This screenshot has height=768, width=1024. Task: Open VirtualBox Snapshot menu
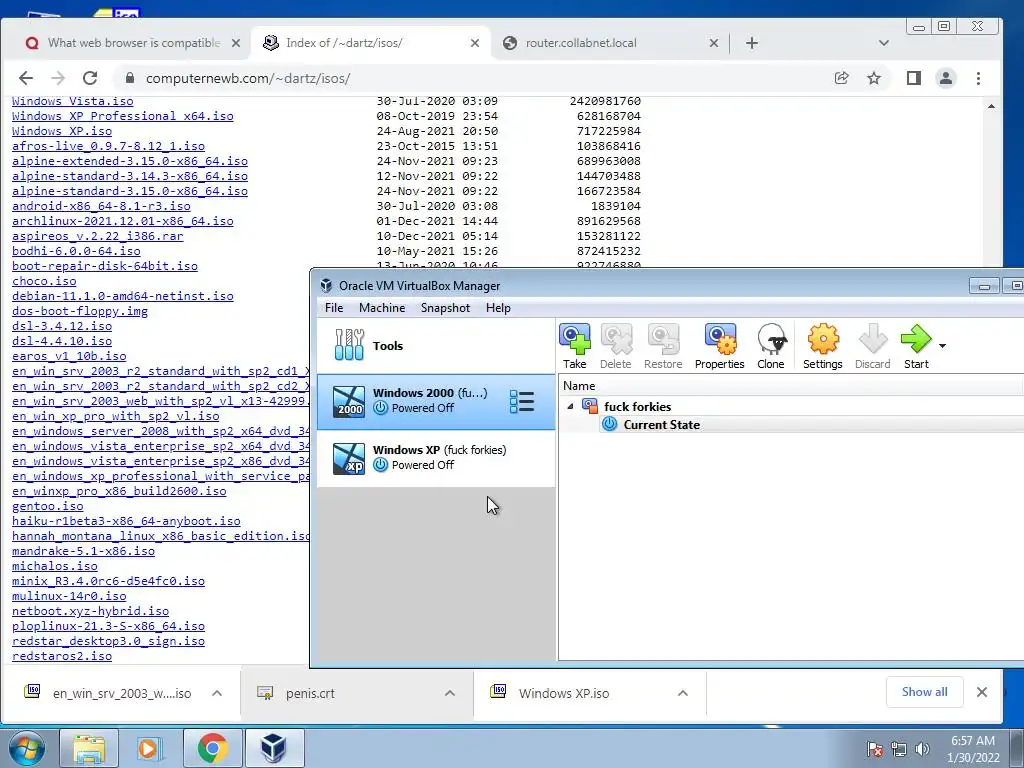445,308
